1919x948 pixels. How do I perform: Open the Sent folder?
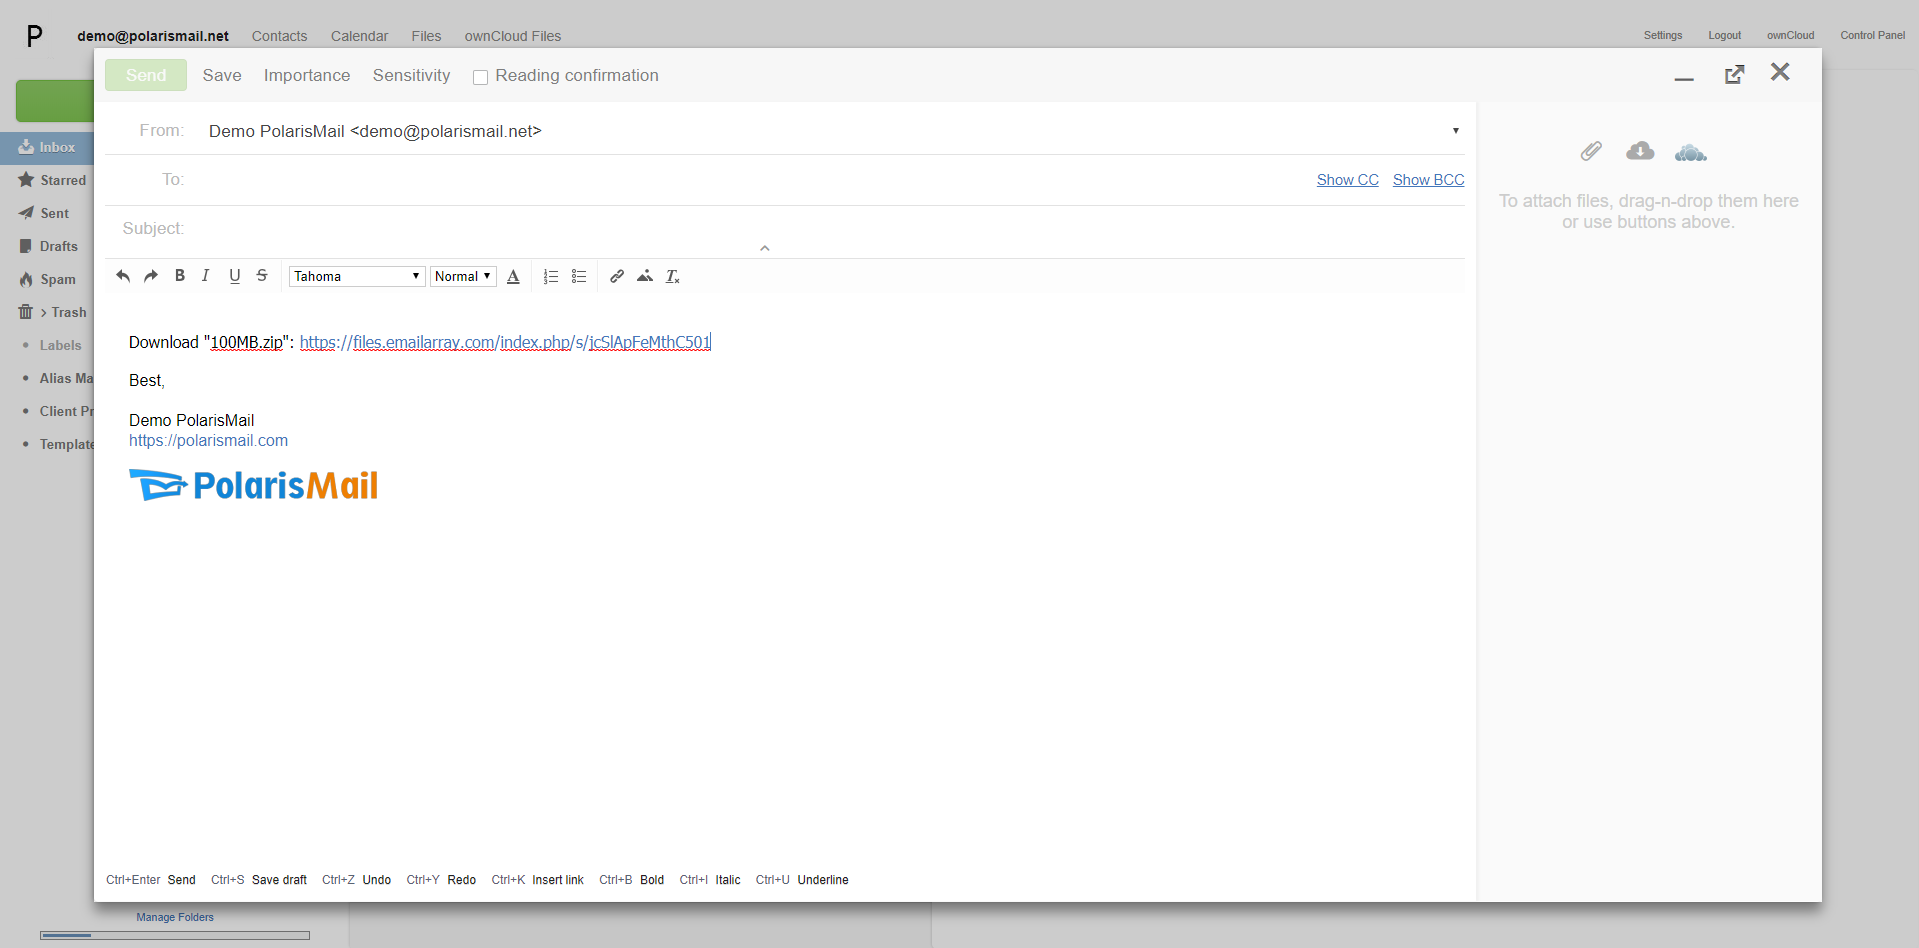coord(44,213)
